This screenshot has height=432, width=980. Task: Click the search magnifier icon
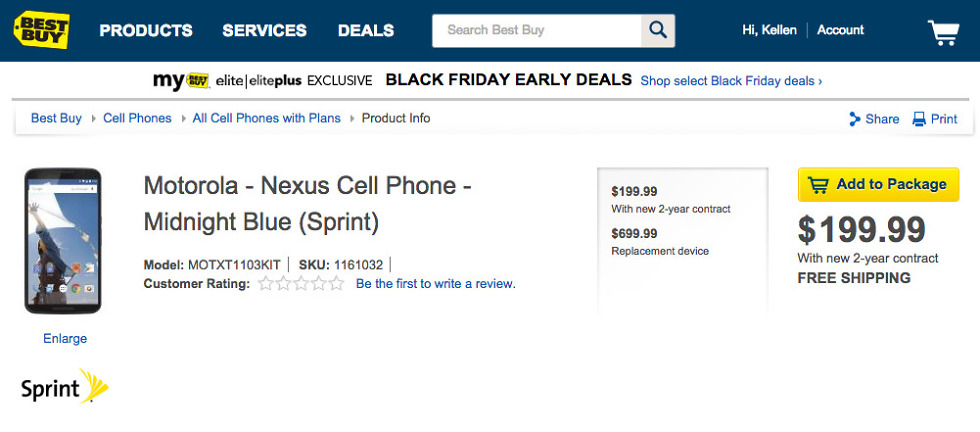[x=657, y=30]
